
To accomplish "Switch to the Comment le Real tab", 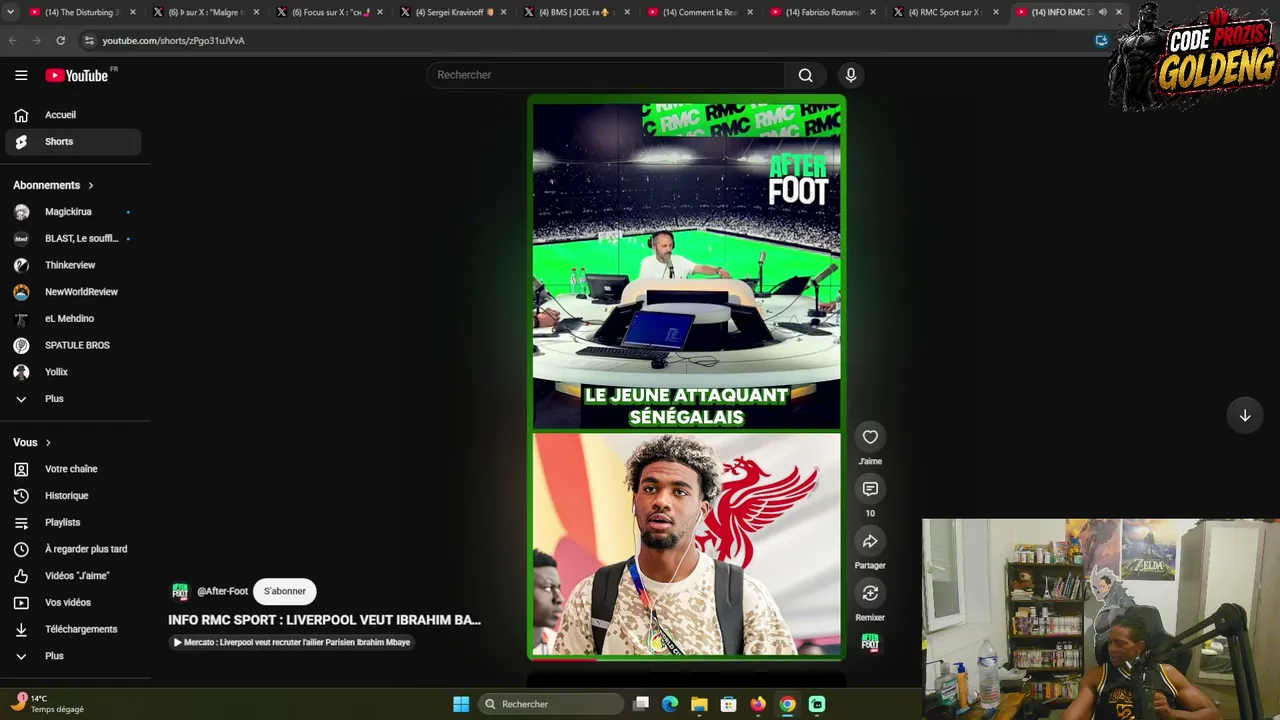I will coord(699,12).
